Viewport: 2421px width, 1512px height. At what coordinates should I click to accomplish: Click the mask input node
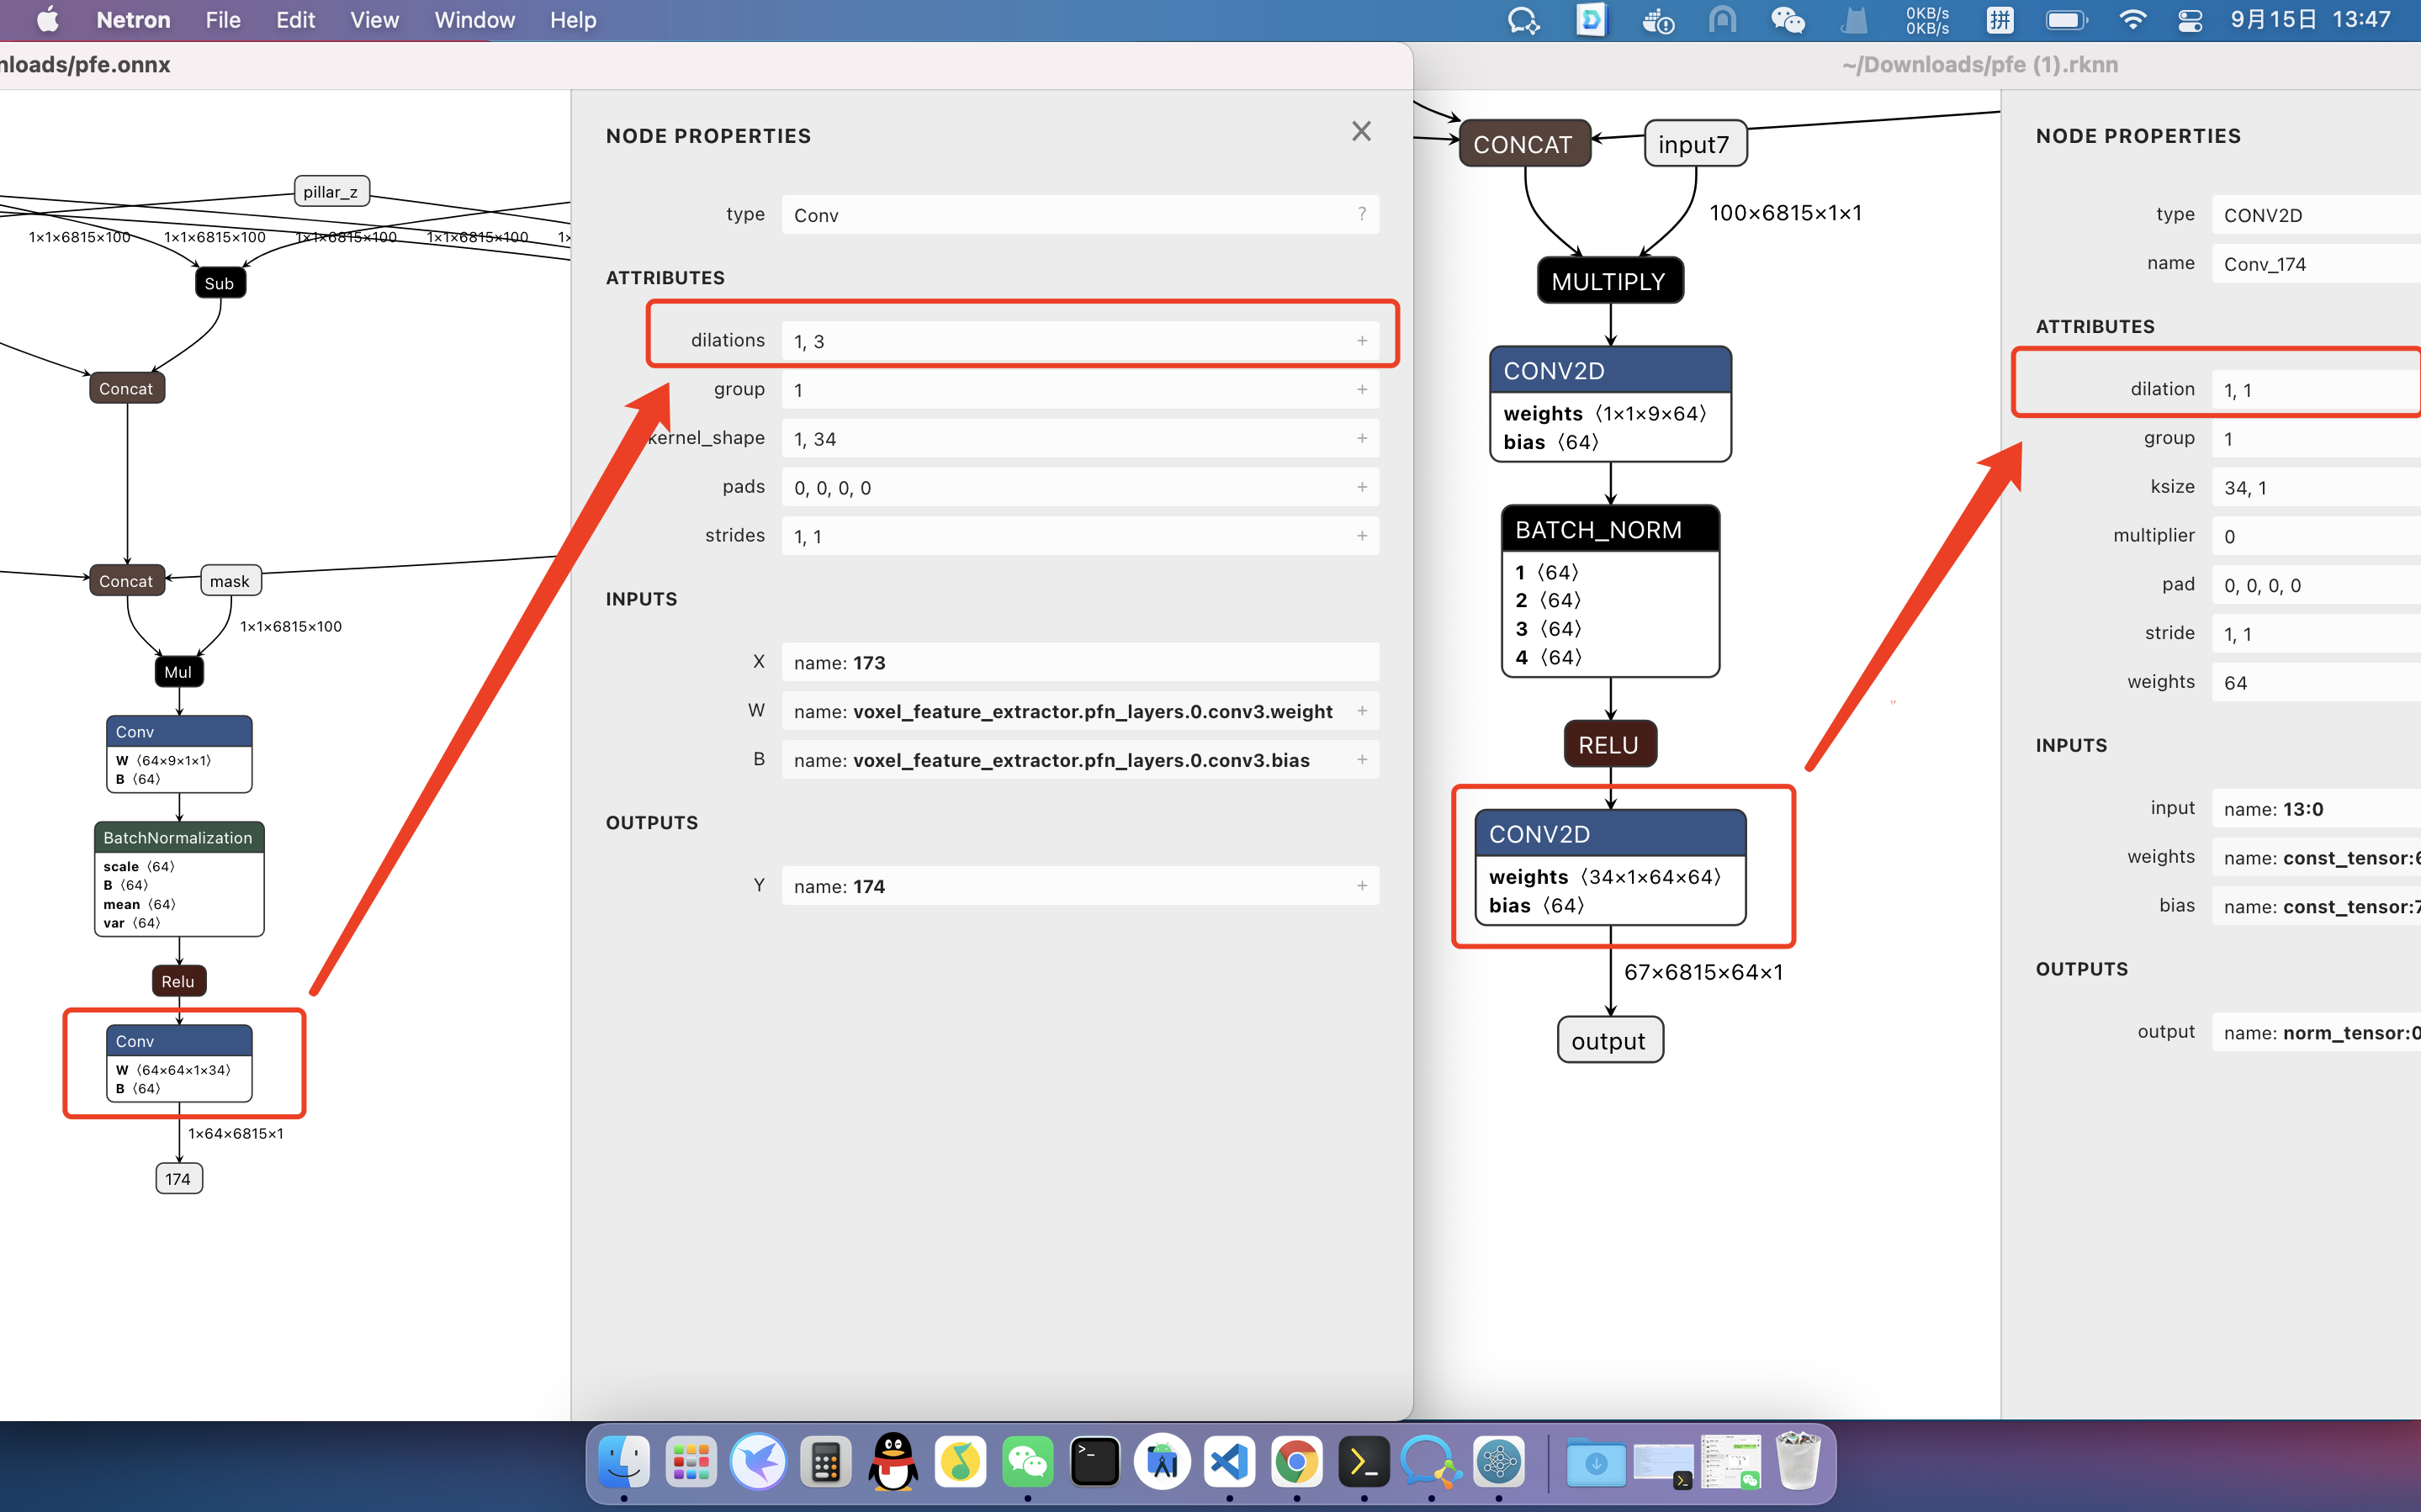click(231, 581)
